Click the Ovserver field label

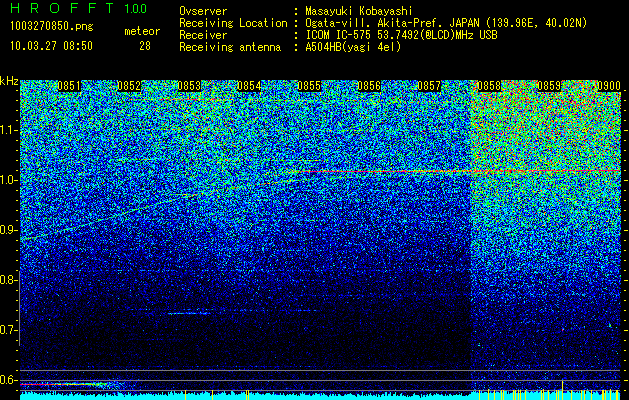point(203,11)
